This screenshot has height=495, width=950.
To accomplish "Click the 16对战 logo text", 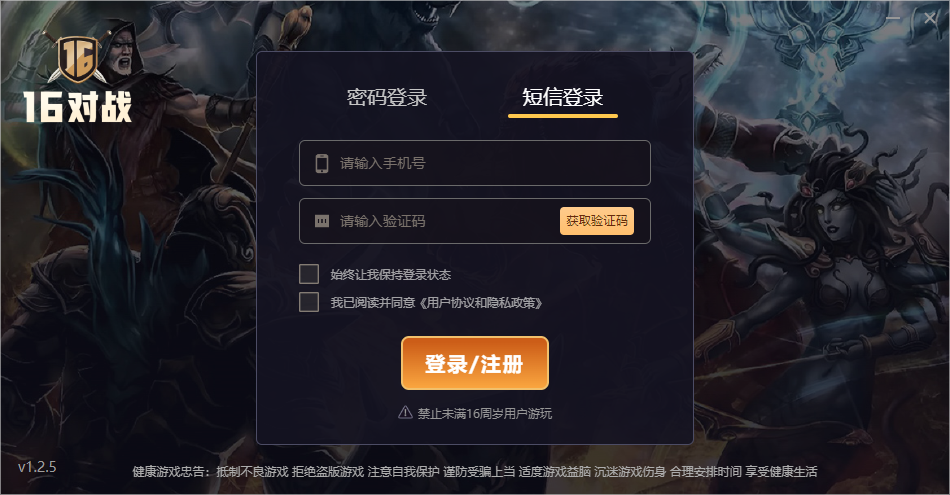I will (78, 107).
